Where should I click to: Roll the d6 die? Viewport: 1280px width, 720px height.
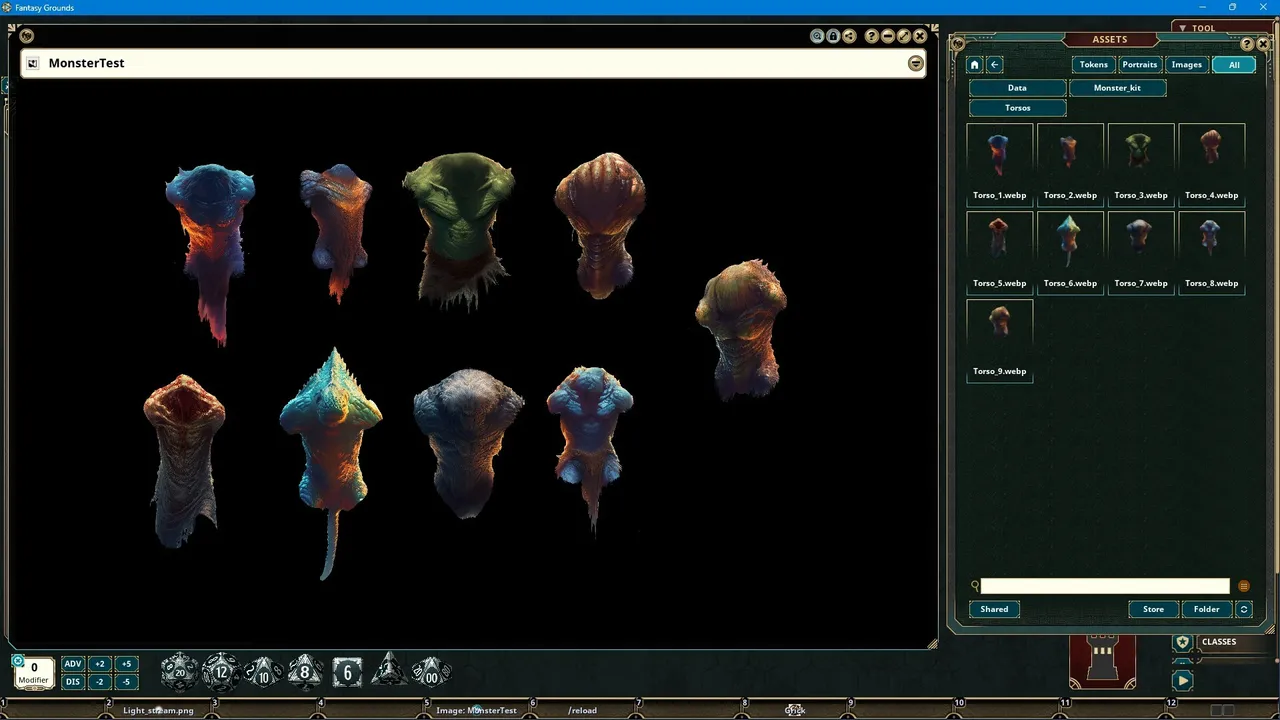[x=347, y=671]
